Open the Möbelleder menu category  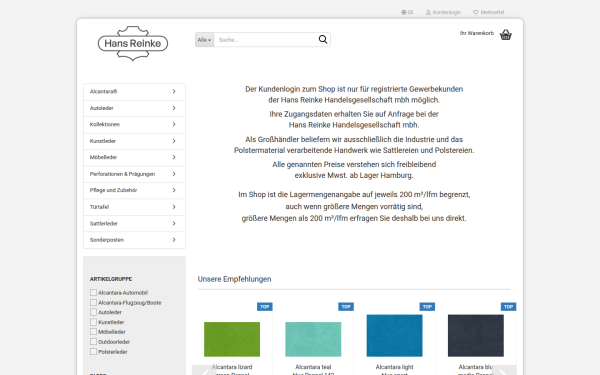(x=134, y=158)
